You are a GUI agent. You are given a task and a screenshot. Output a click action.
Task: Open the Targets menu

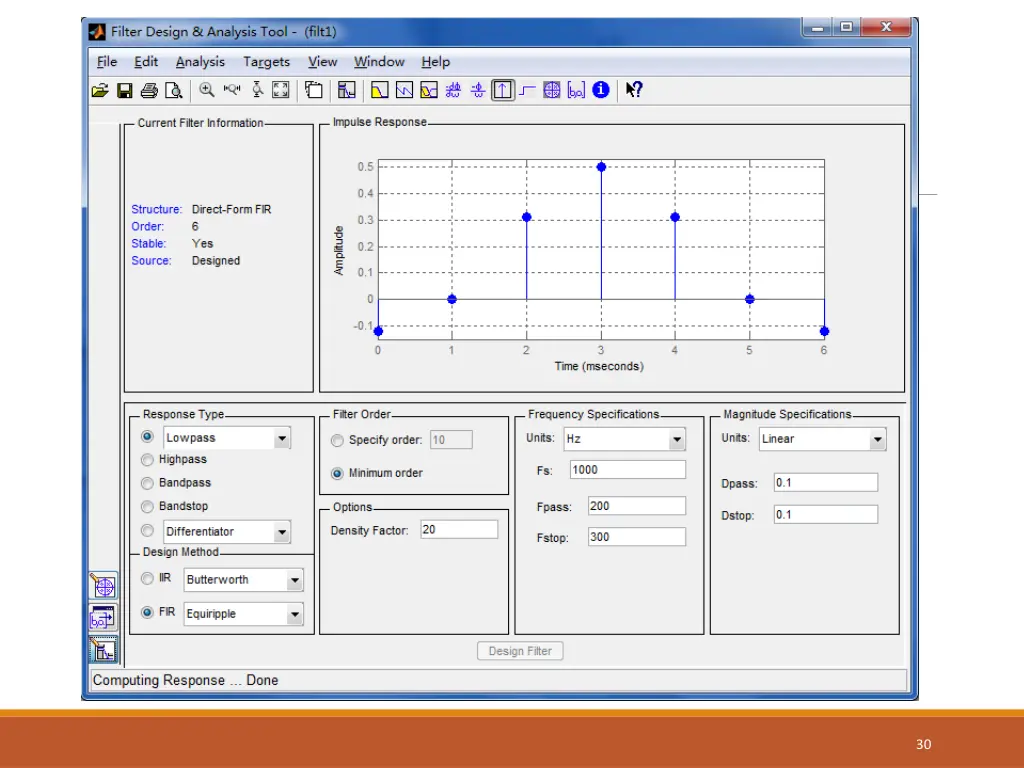pyautogui.click(x=266, y=62)
